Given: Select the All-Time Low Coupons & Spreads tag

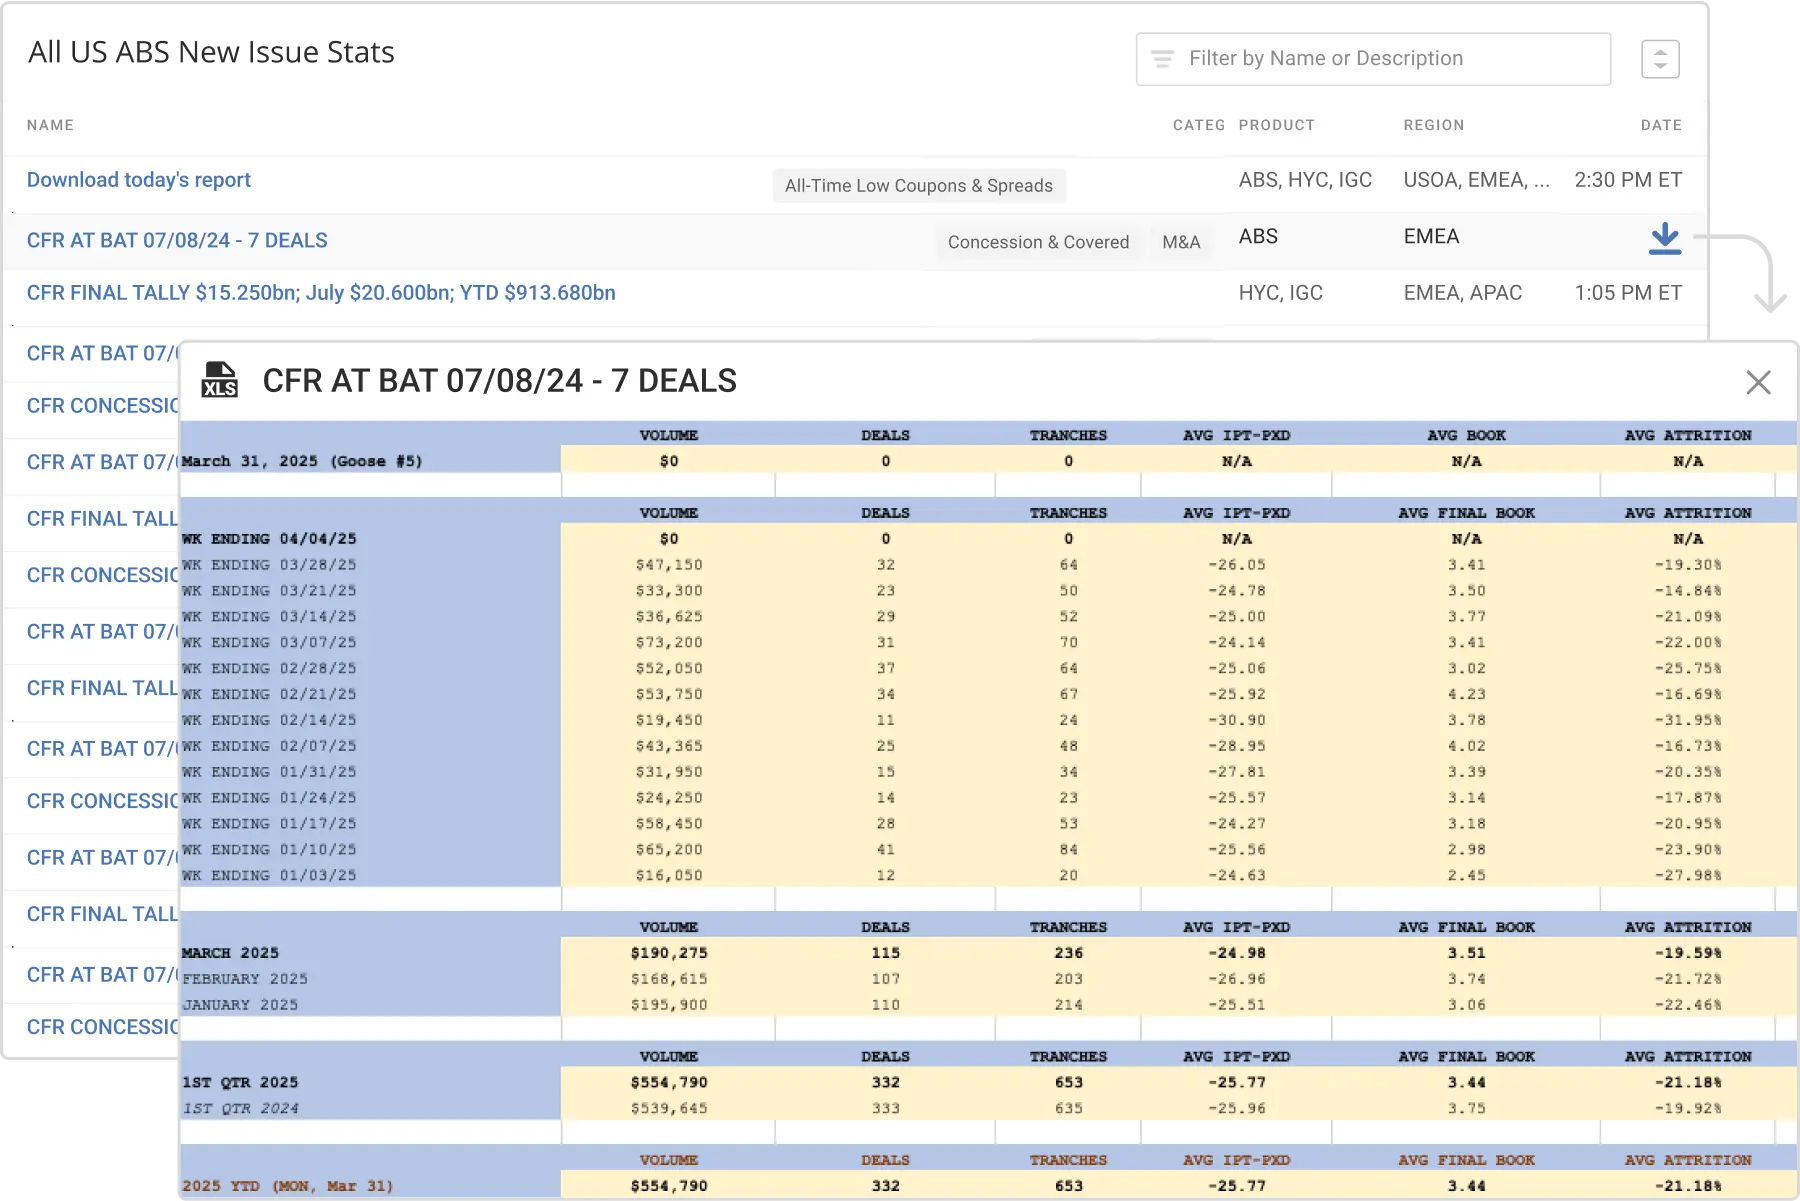Looking at the screenshot, I should click(918, 186).
